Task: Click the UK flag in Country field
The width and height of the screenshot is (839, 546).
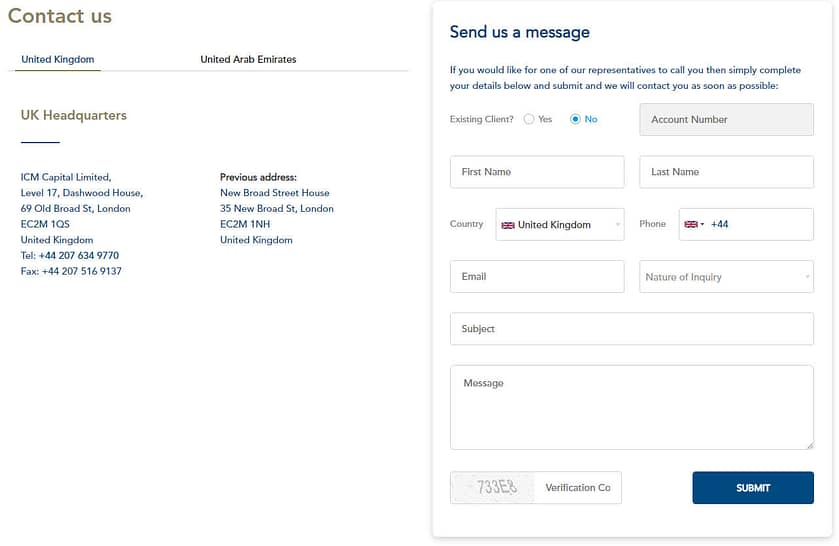Action: coord(508,225)
